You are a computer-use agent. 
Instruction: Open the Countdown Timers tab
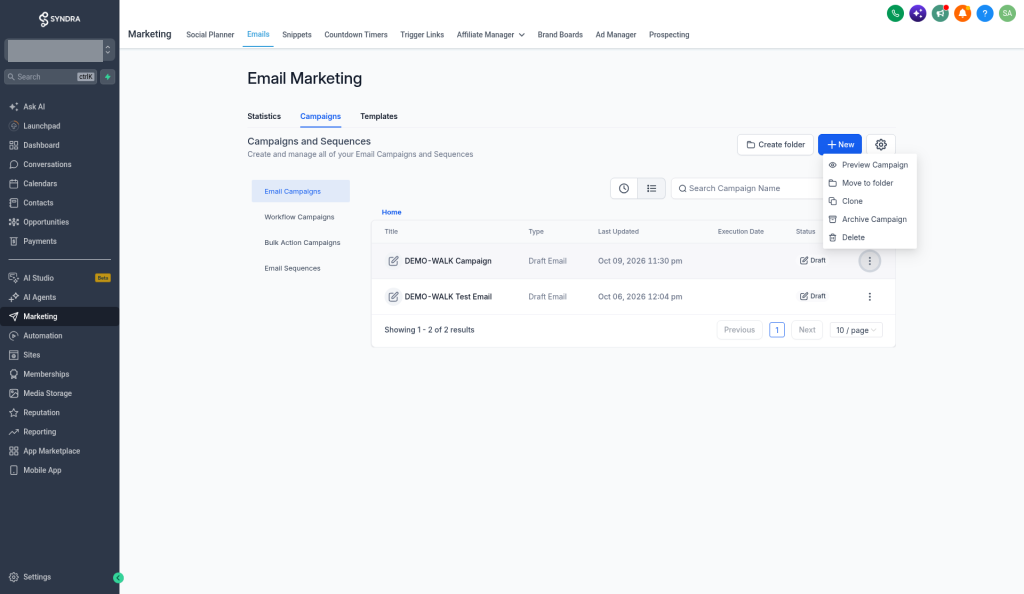coord(356,35)
